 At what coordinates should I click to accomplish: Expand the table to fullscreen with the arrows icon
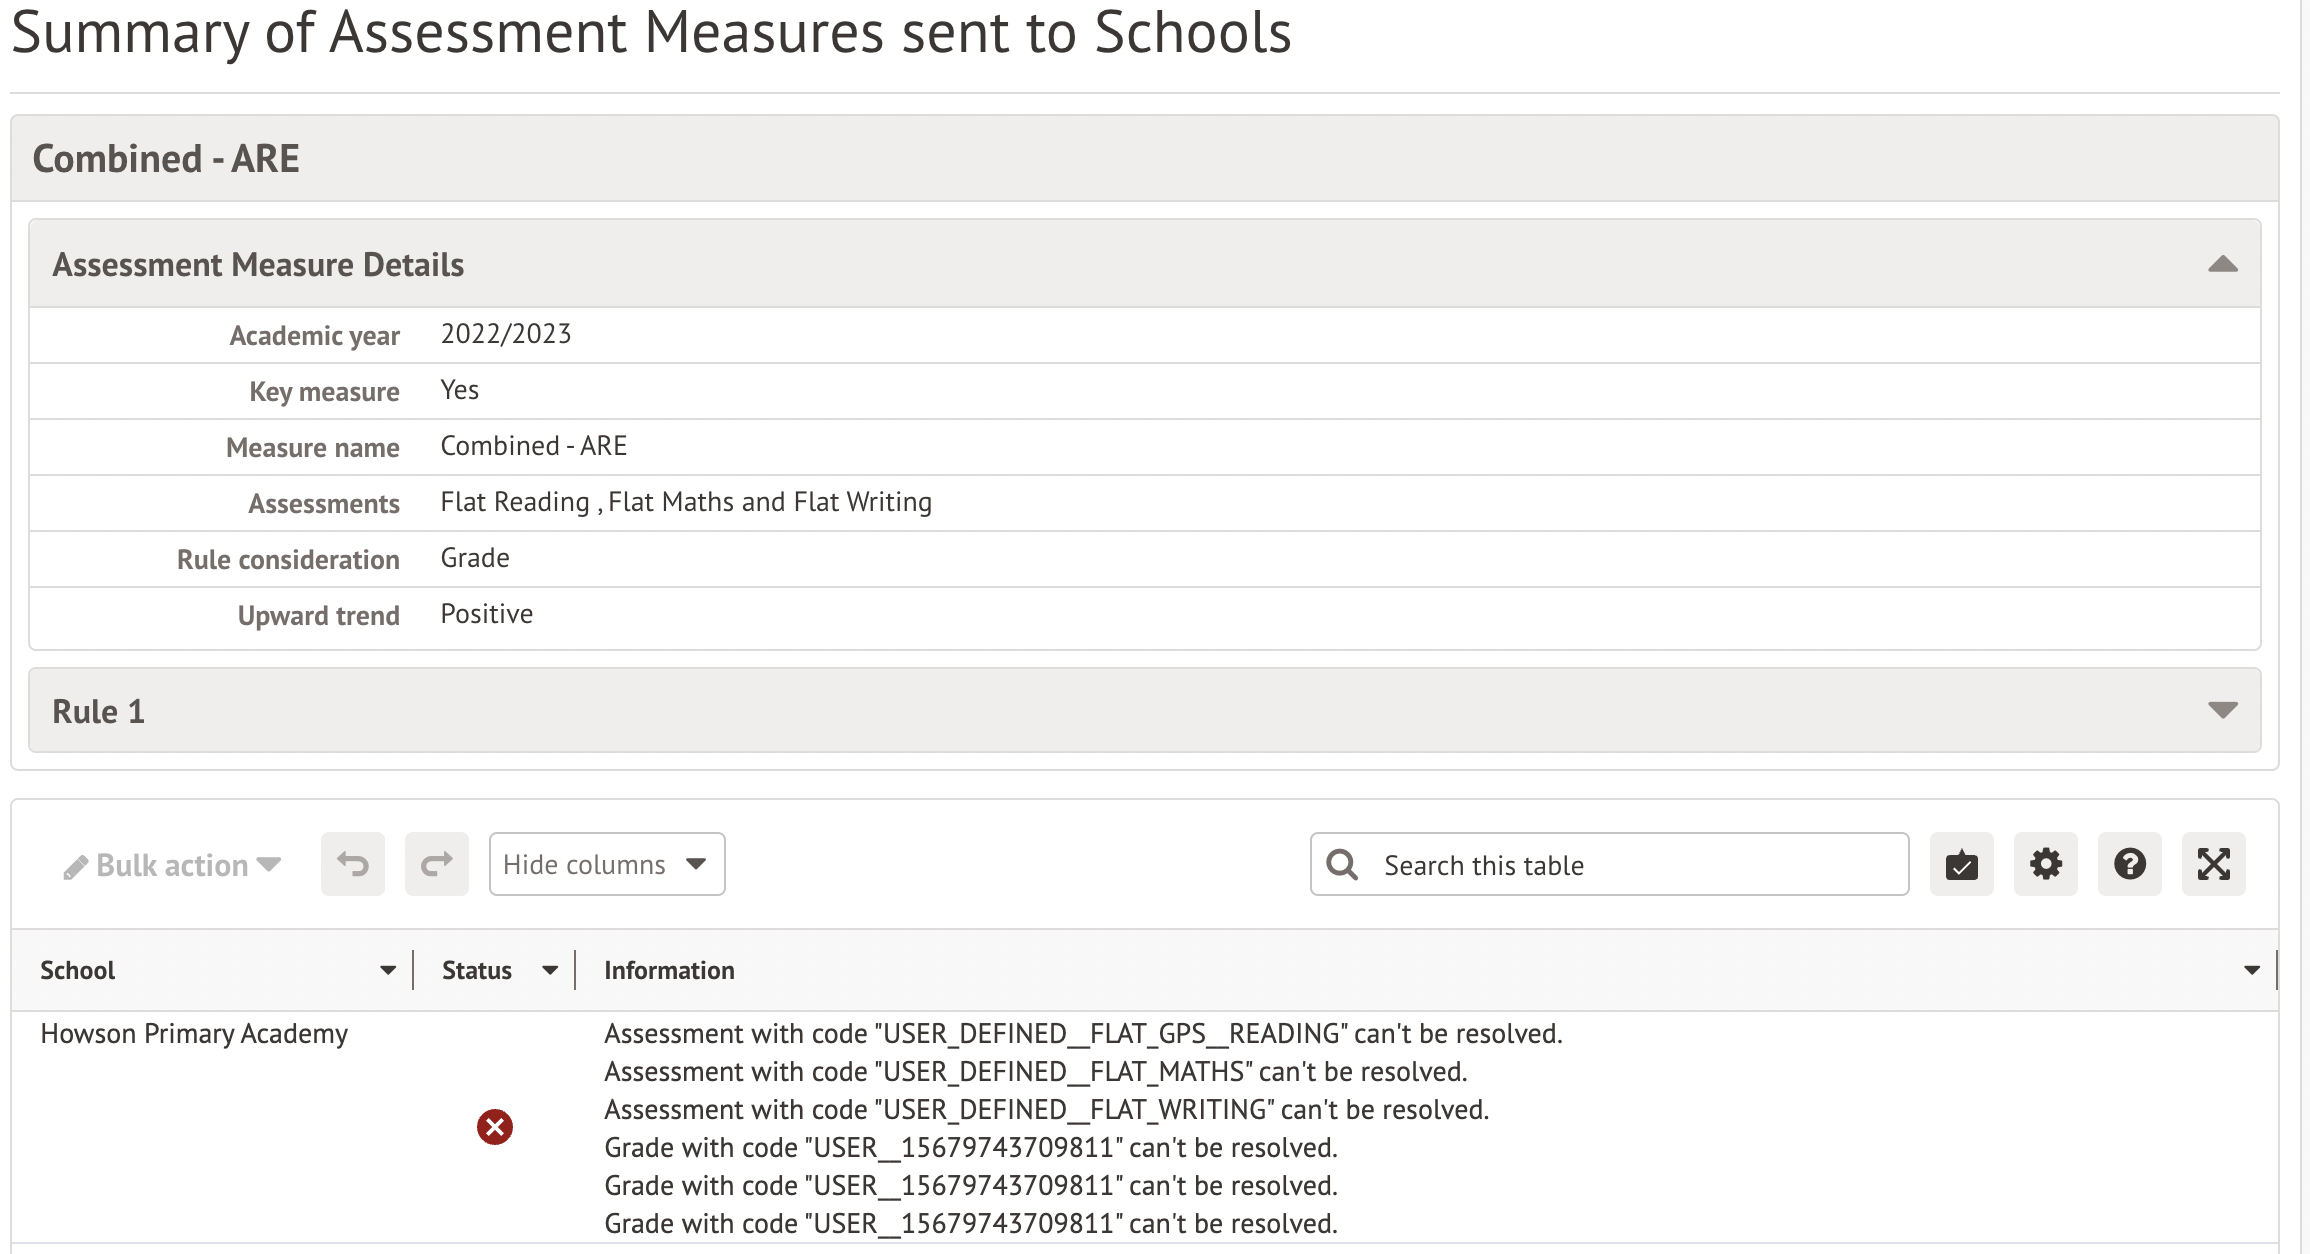click(2213, 864)
